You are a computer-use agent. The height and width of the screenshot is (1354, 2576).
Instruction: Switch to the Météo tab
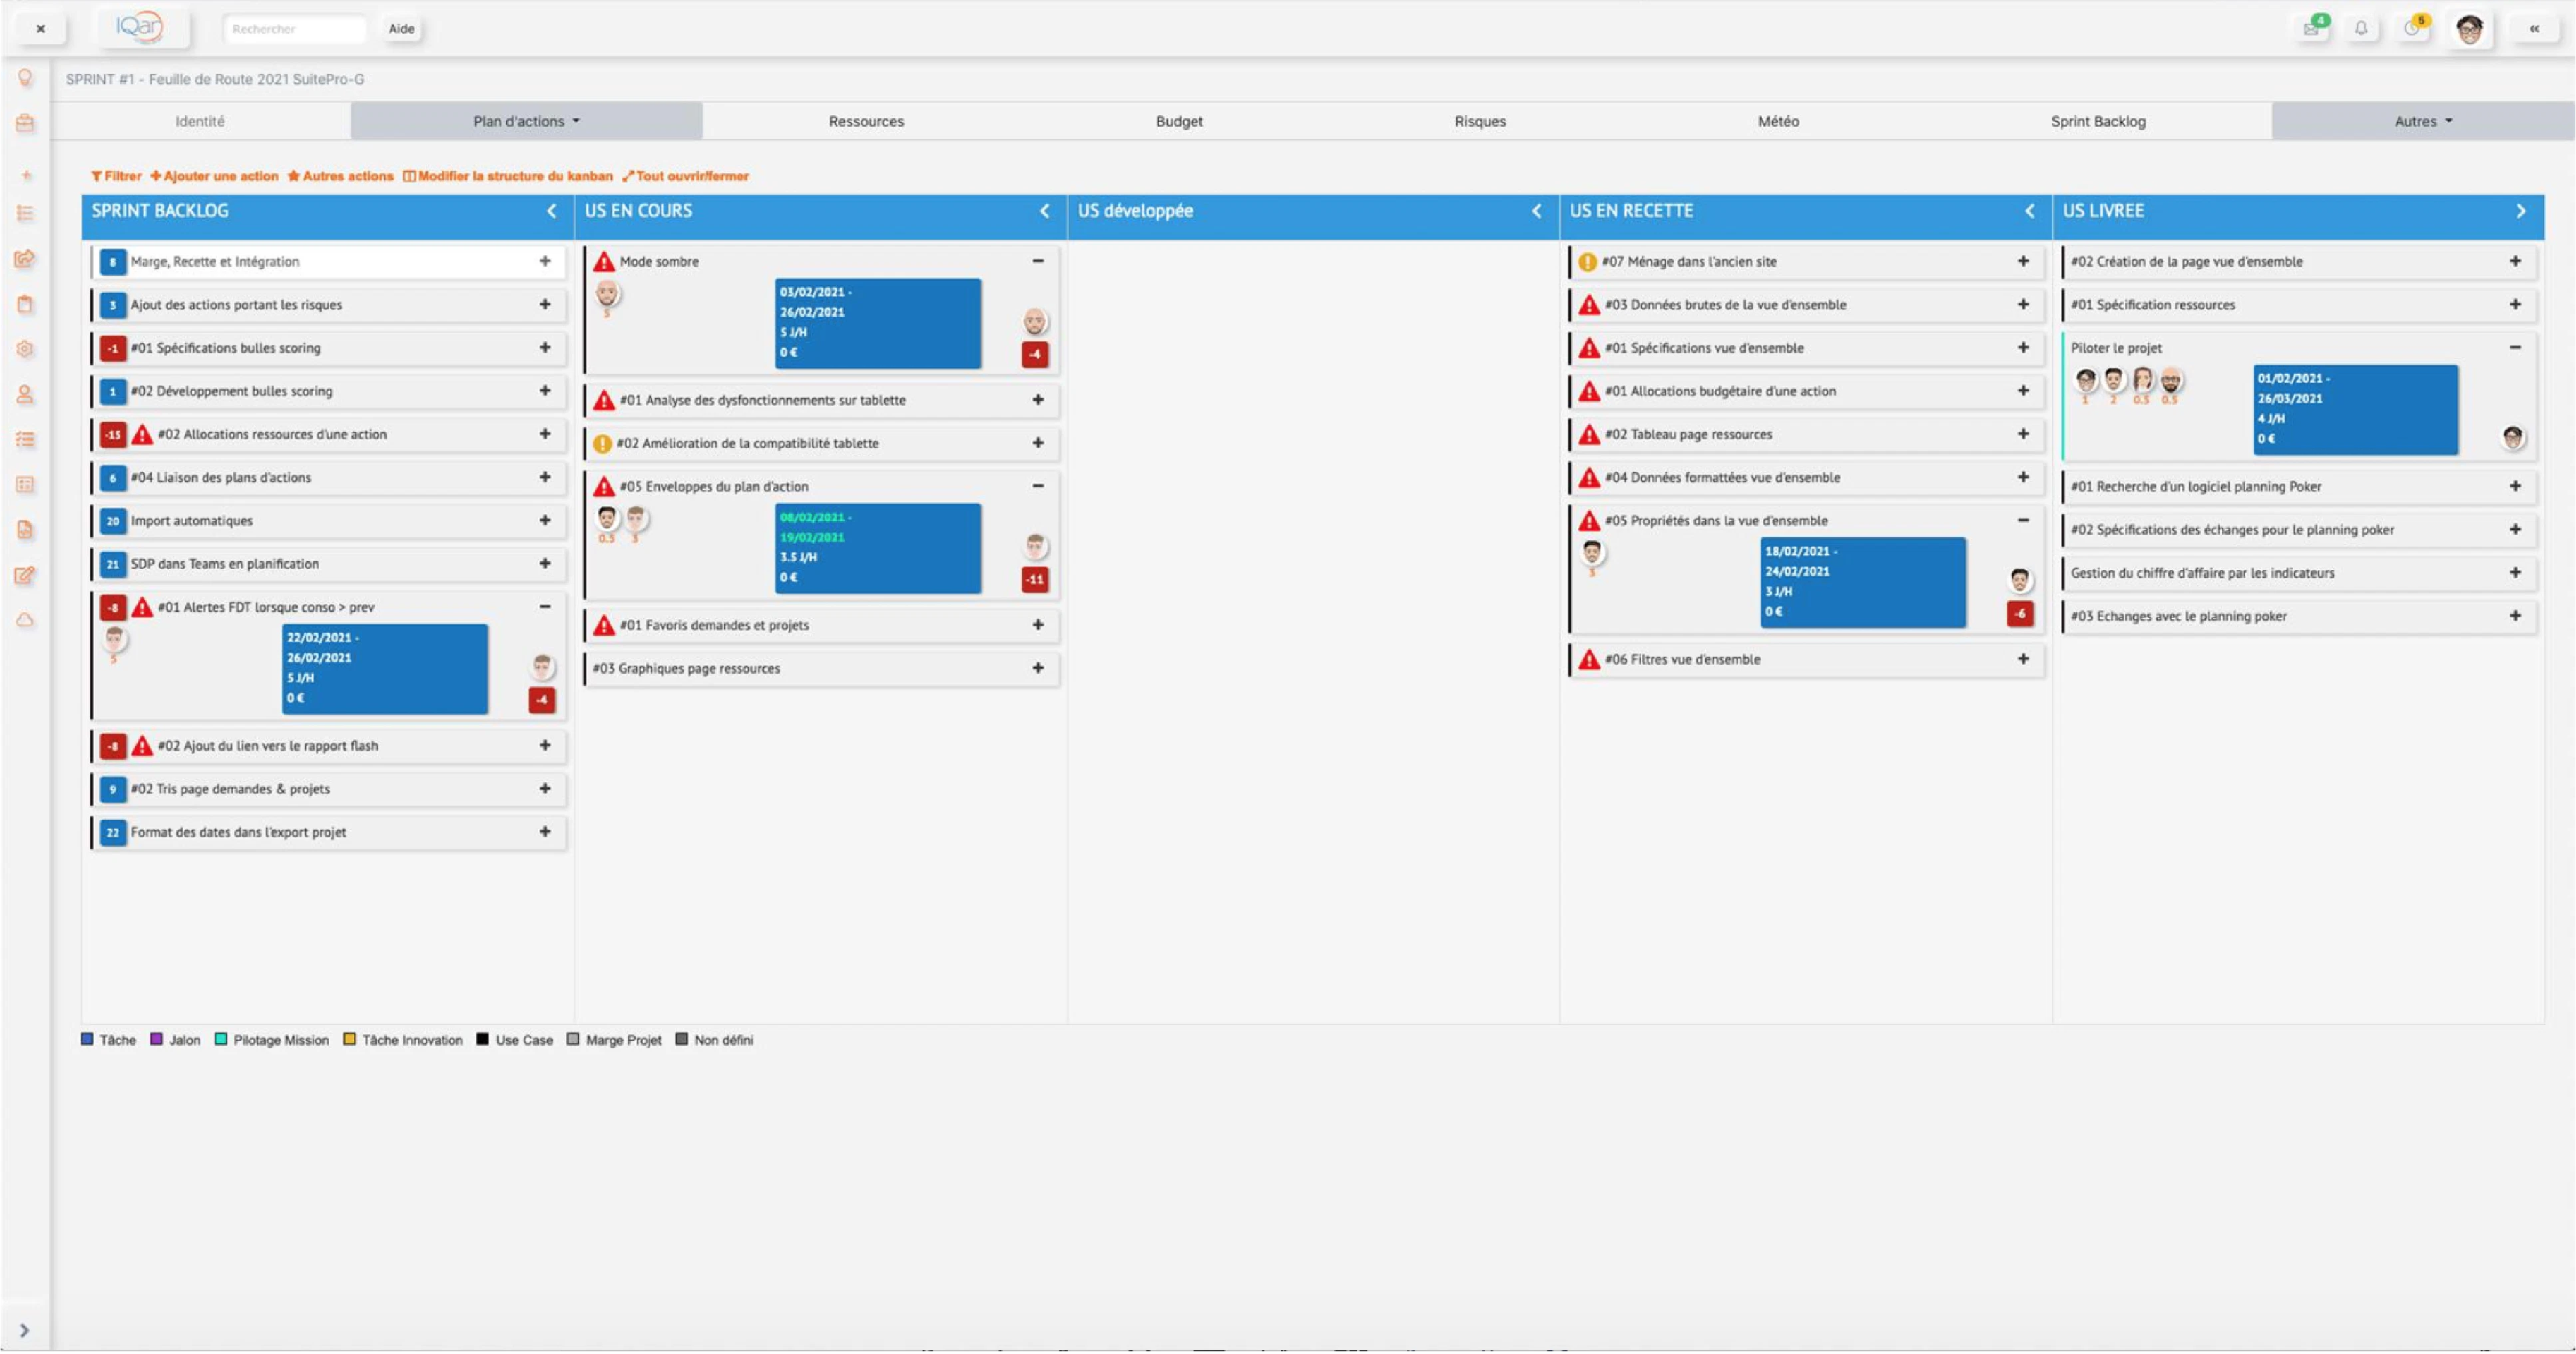pos(1778,121)
